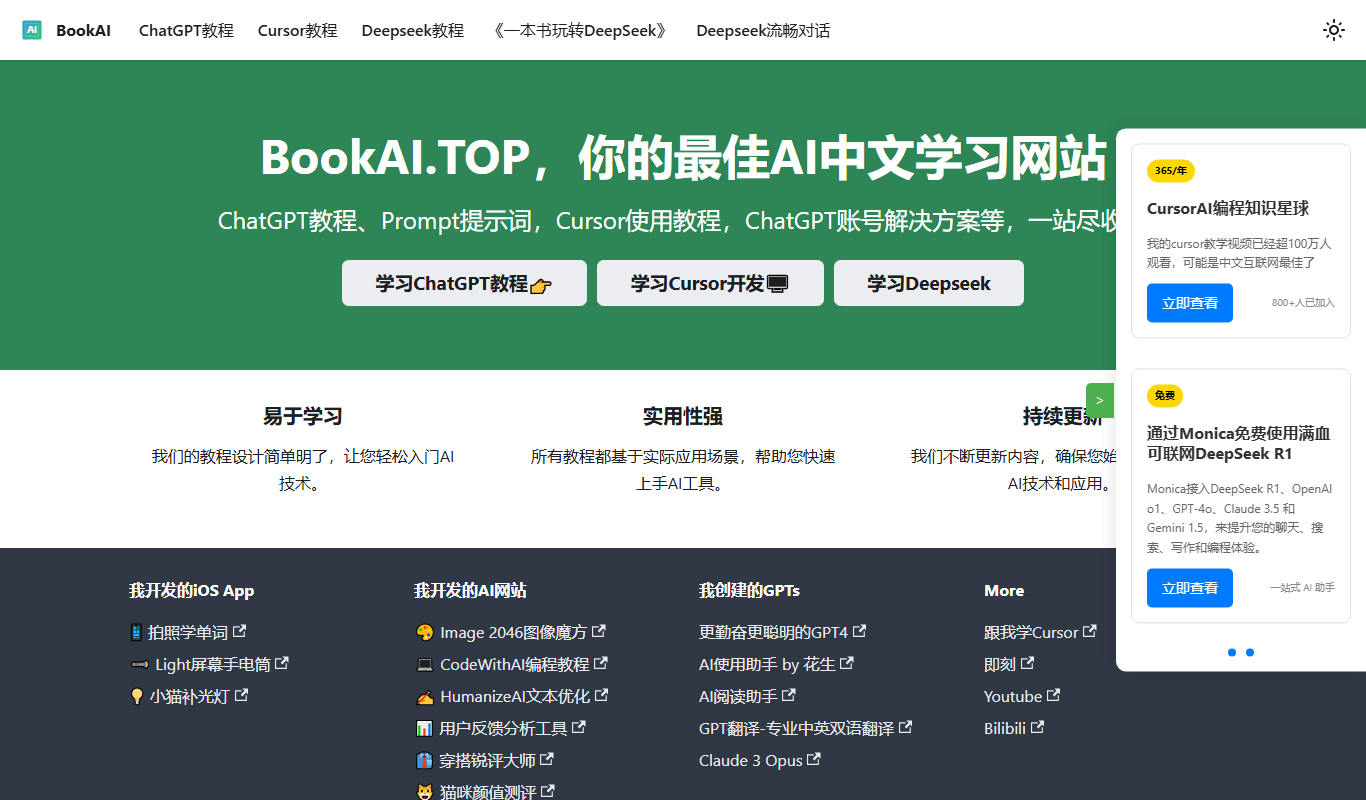Go to BookAI home text link
Image resolution: width=1366 pixels, height=800 pixels.
(x=83, y=30)
